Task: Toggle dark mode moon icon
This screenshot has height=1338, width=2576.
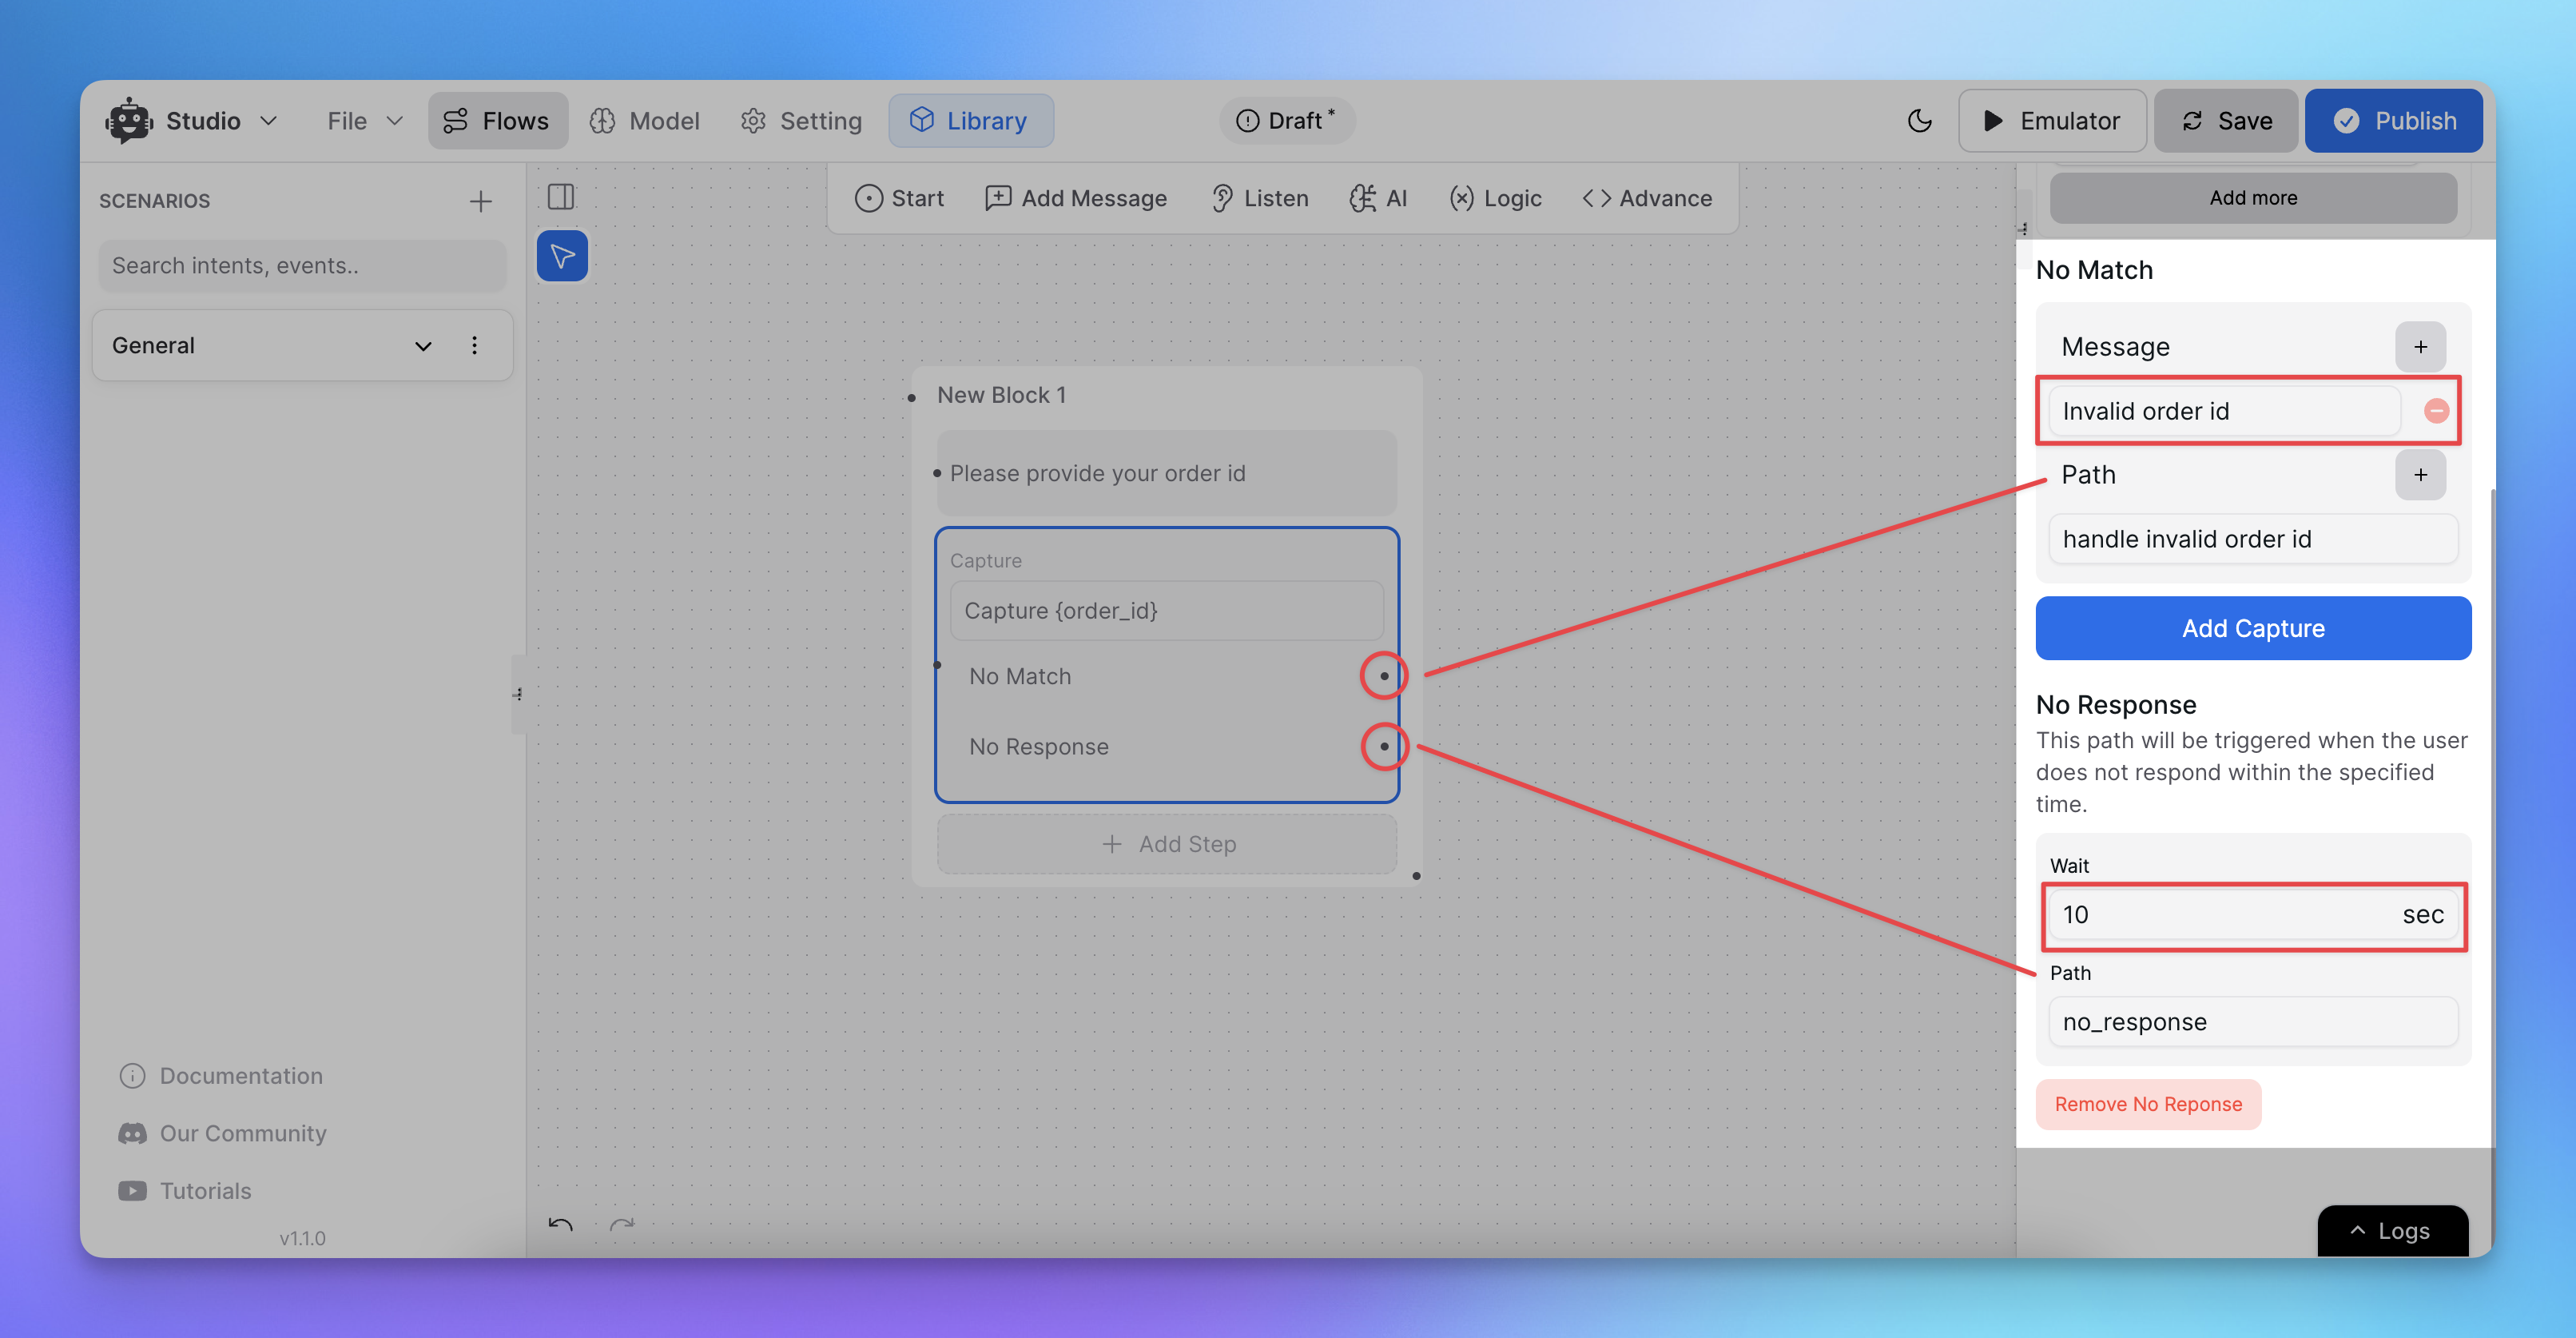Action: click(1919, 121)
